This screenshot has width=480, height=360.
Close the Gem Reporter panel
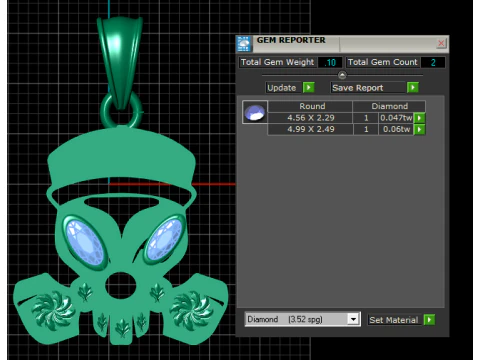pos(441,43)
